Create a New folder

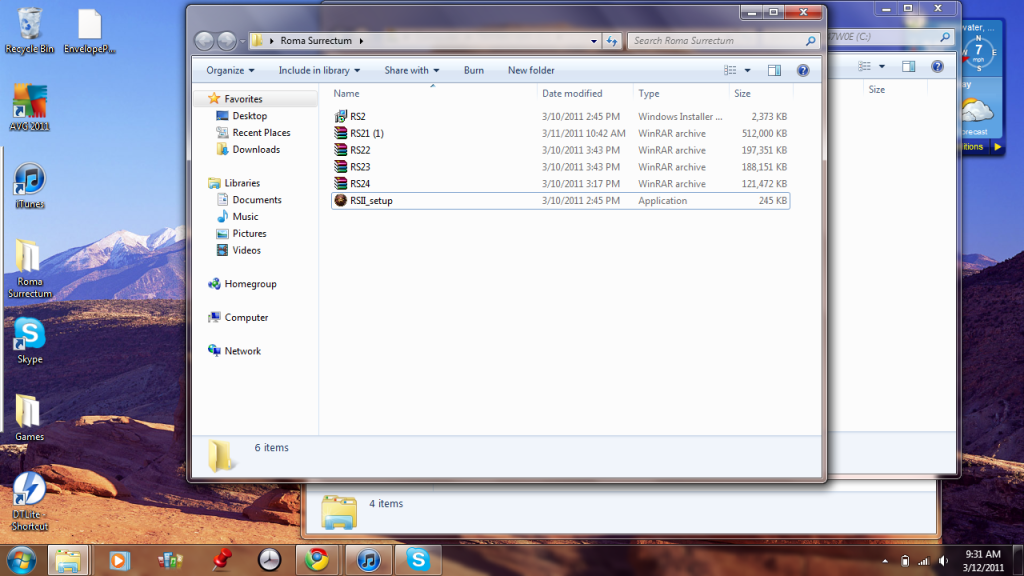pyautogui.click(x=531, y=71)
